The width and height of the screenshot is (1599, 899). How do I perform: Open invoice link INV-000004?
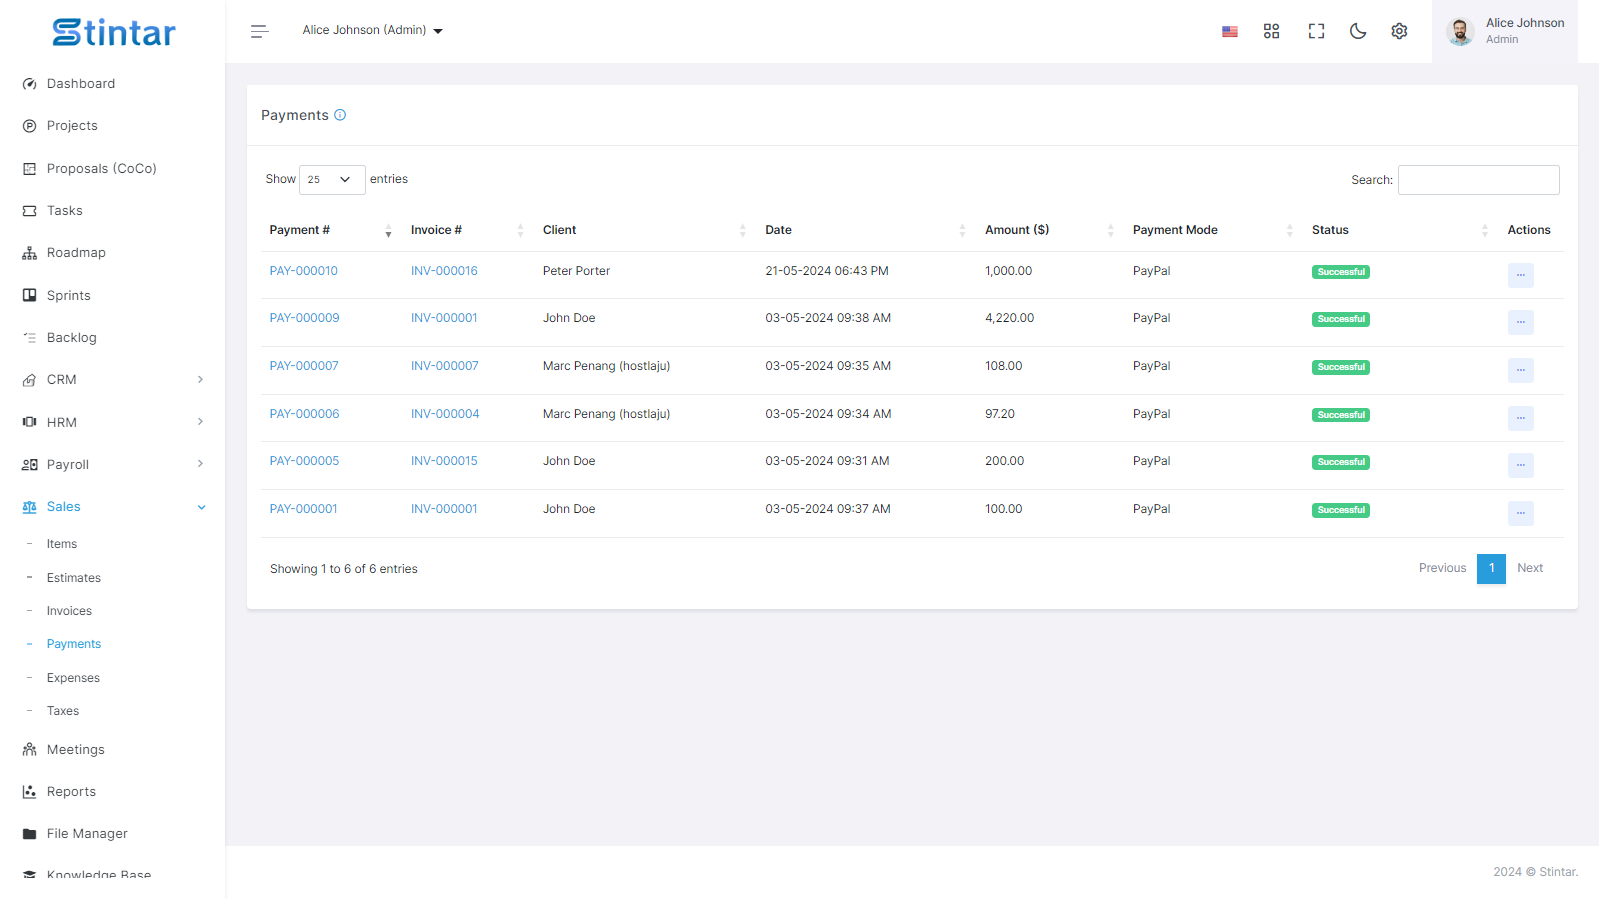[445, 414]
